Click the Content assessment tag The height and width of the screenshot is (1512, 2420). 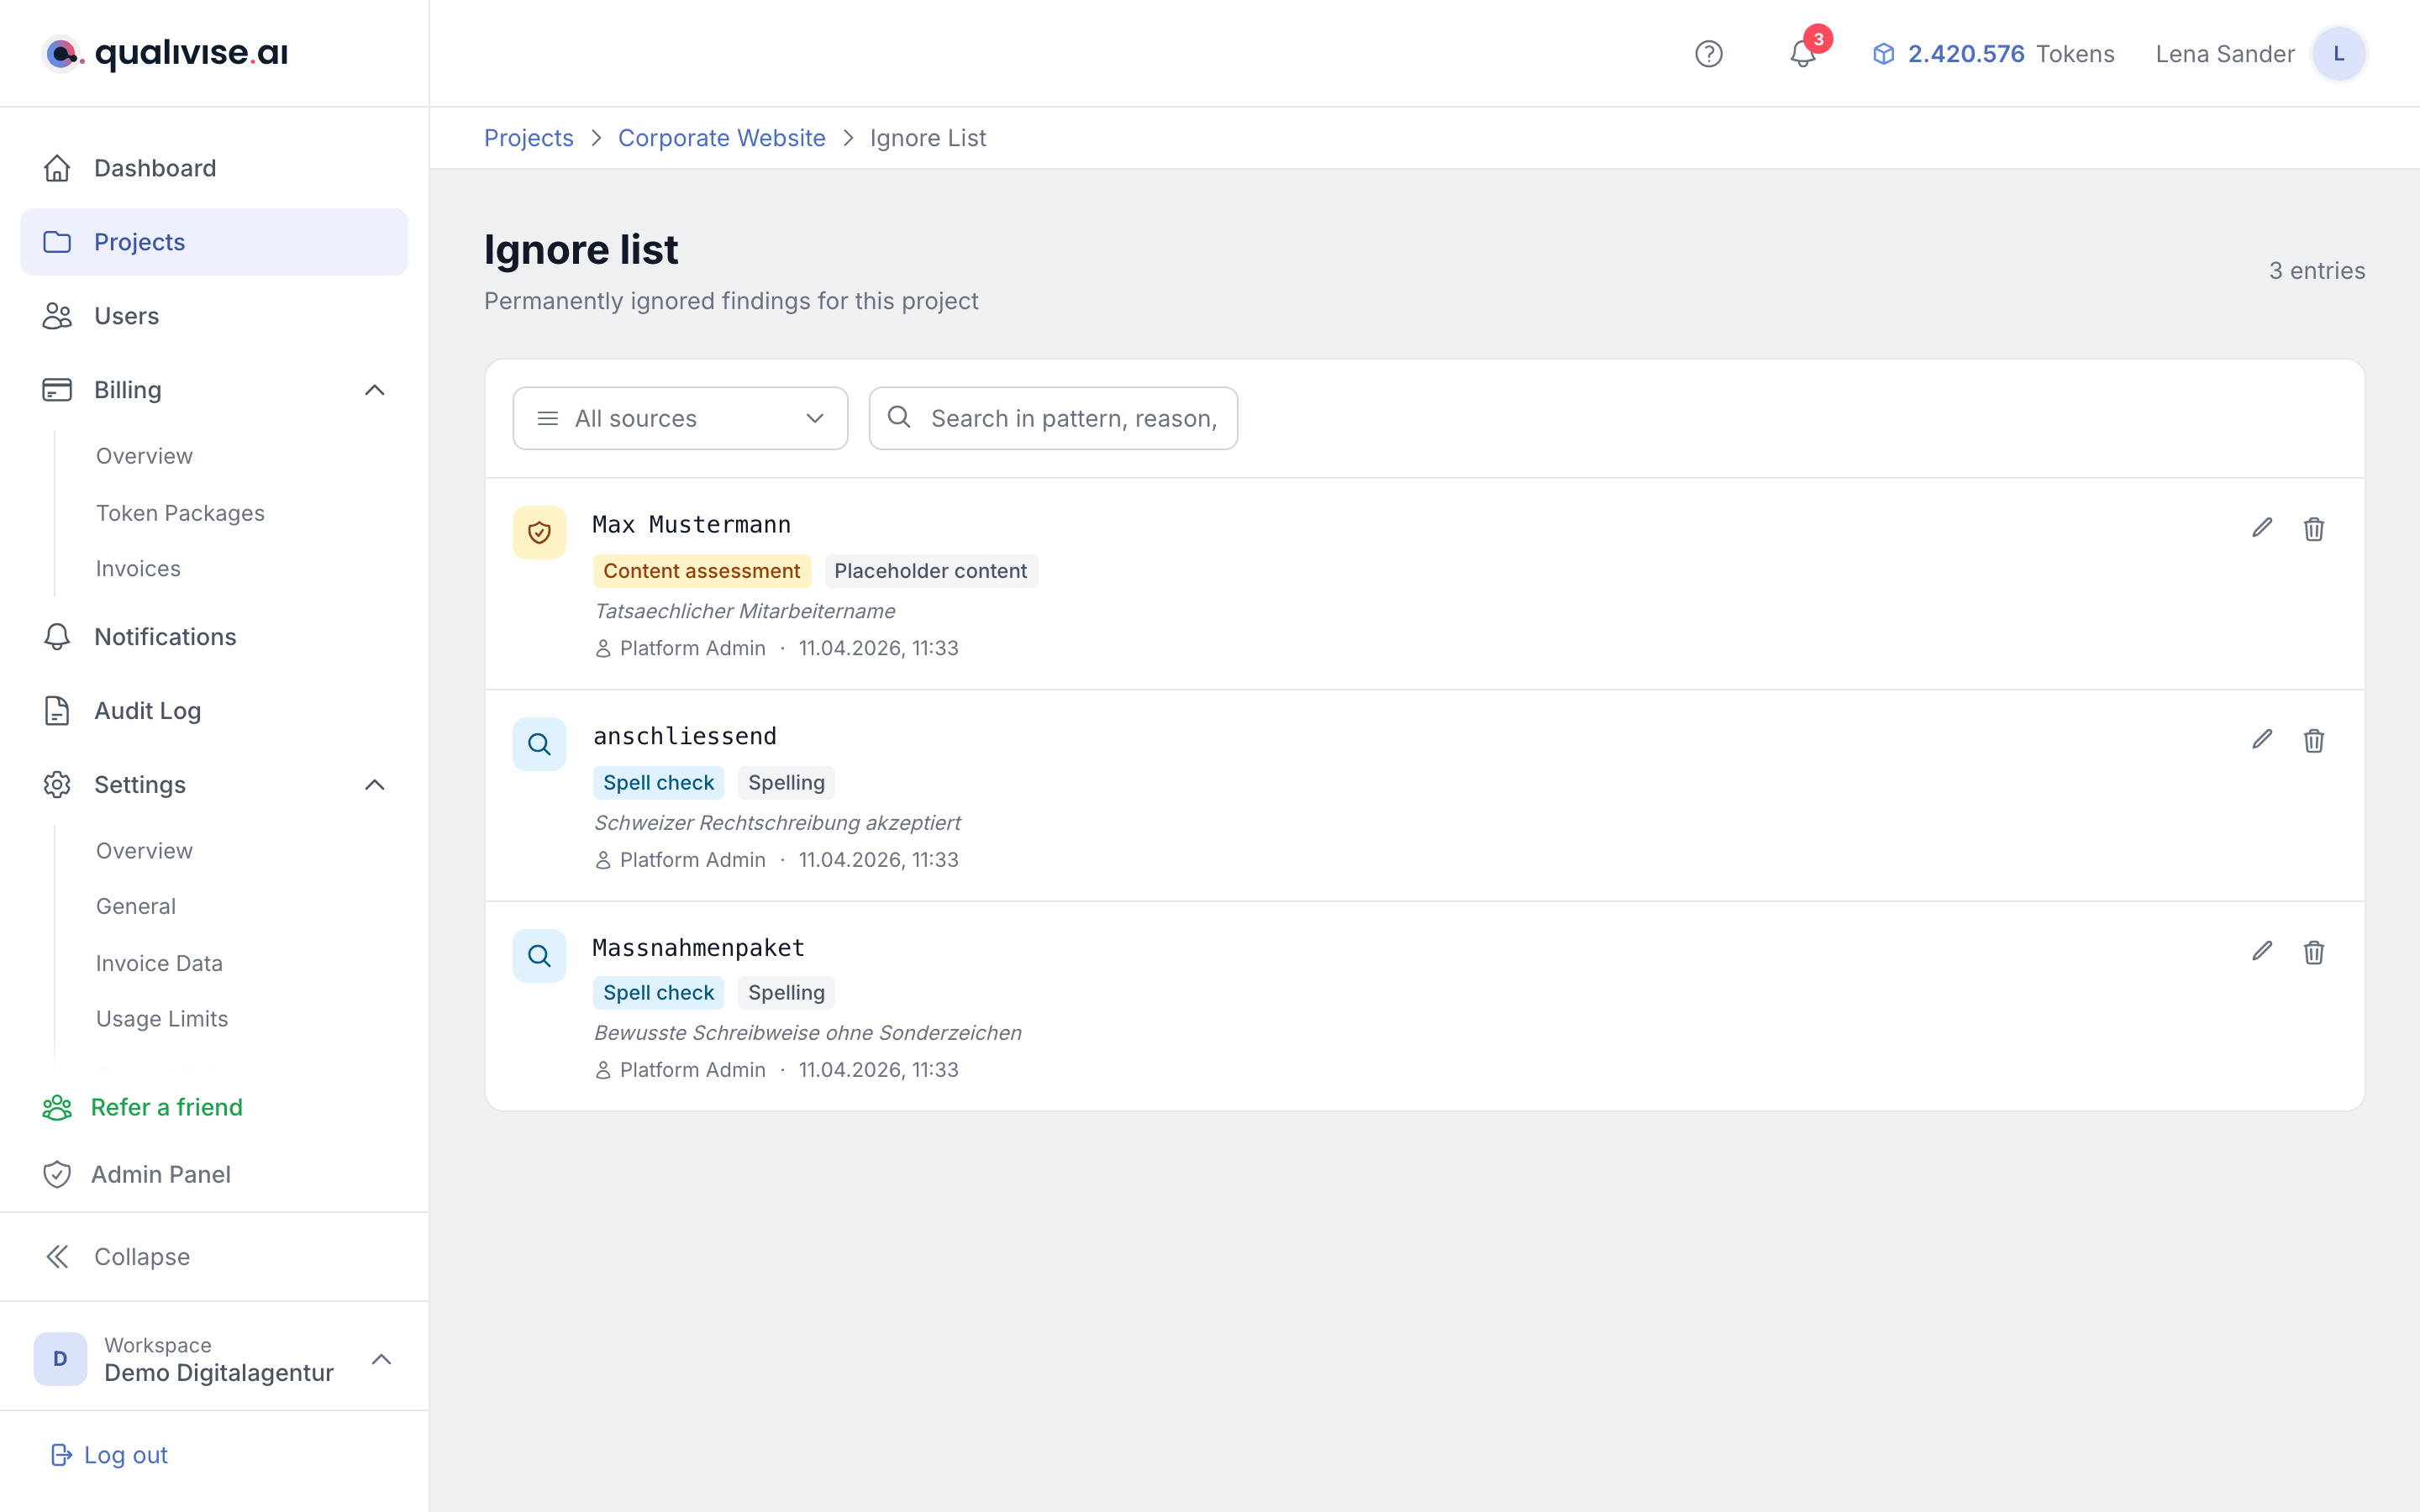[701, 571]
